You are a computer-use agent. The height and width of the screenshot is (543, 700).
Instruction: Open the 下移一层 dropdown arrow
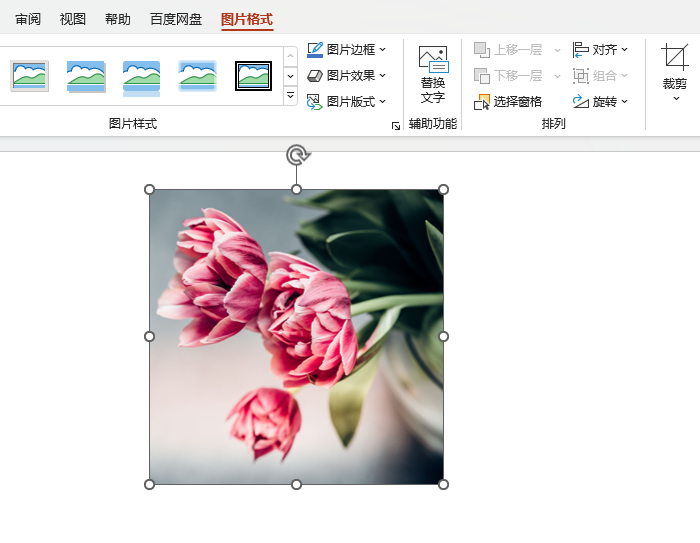(557, 76)
